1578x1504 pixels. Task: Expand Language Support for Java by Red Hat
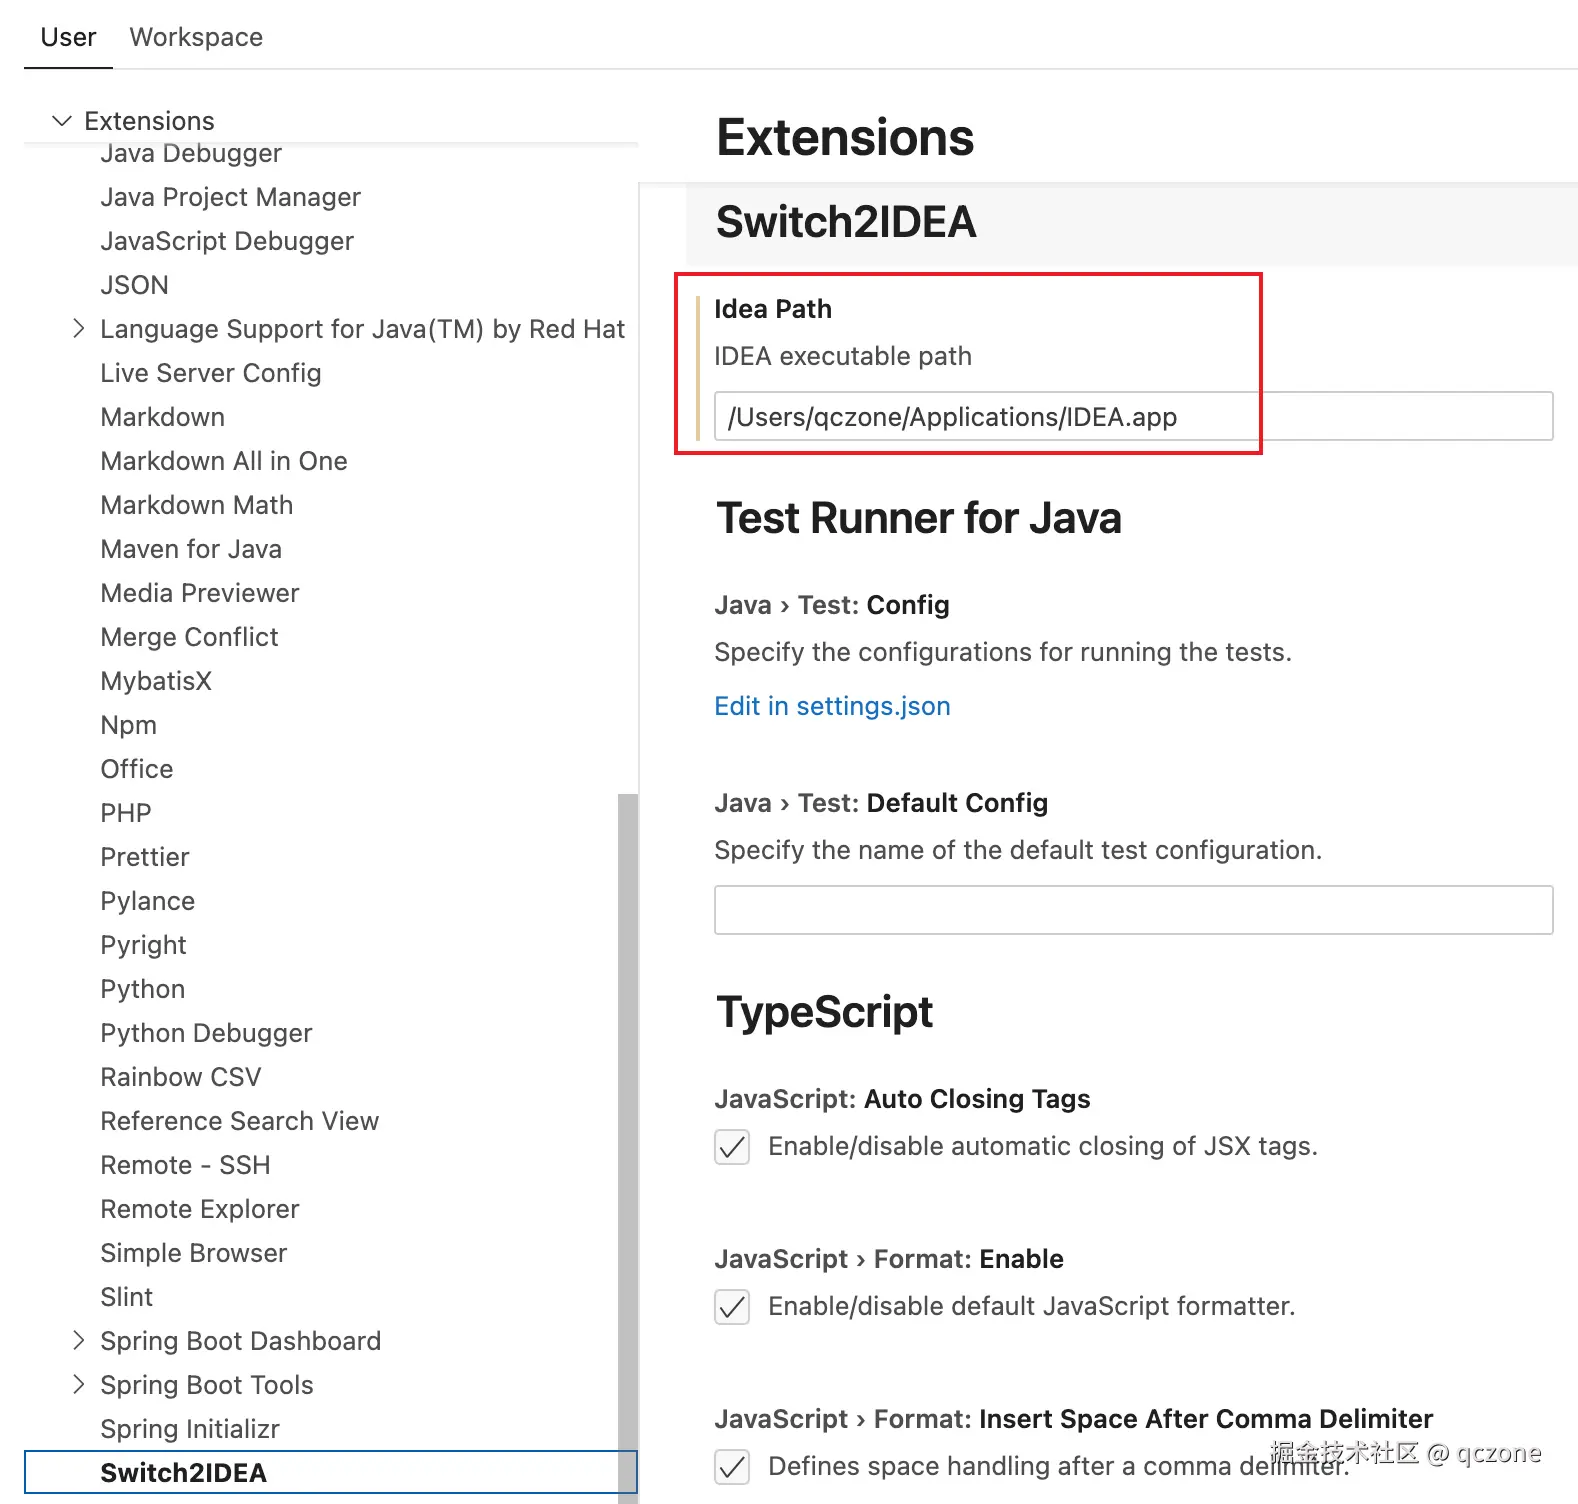pyautogui.click(x=79, y=329)
